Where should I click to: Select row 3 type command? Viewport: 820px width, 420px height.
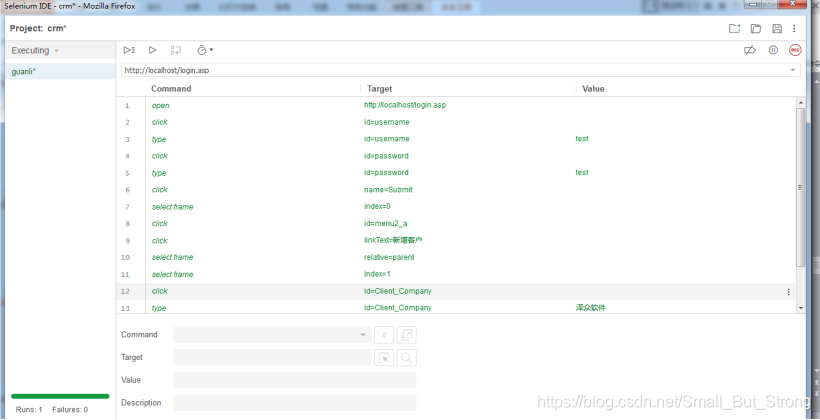tap(159, 139)
